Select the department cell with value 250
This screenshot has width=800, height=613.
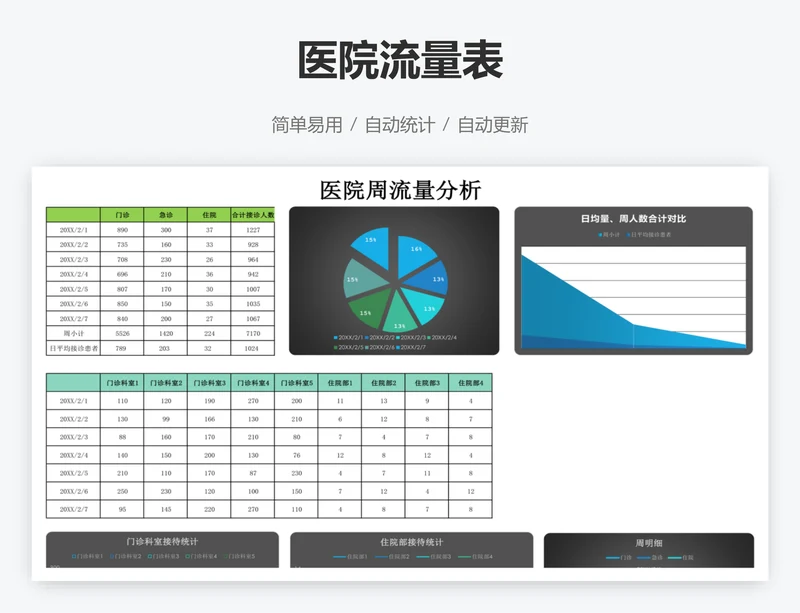pyautogui.click(x=122, y=491)
